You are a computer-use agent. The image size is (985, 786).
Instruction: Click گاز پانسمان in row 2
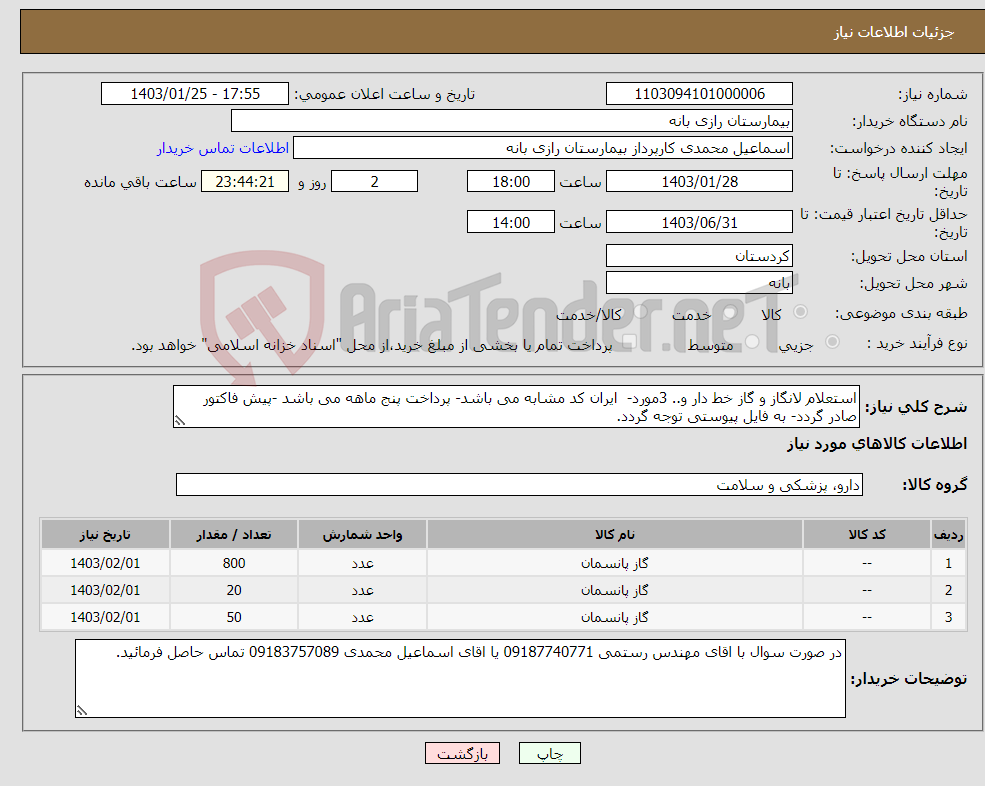[614, 590]
